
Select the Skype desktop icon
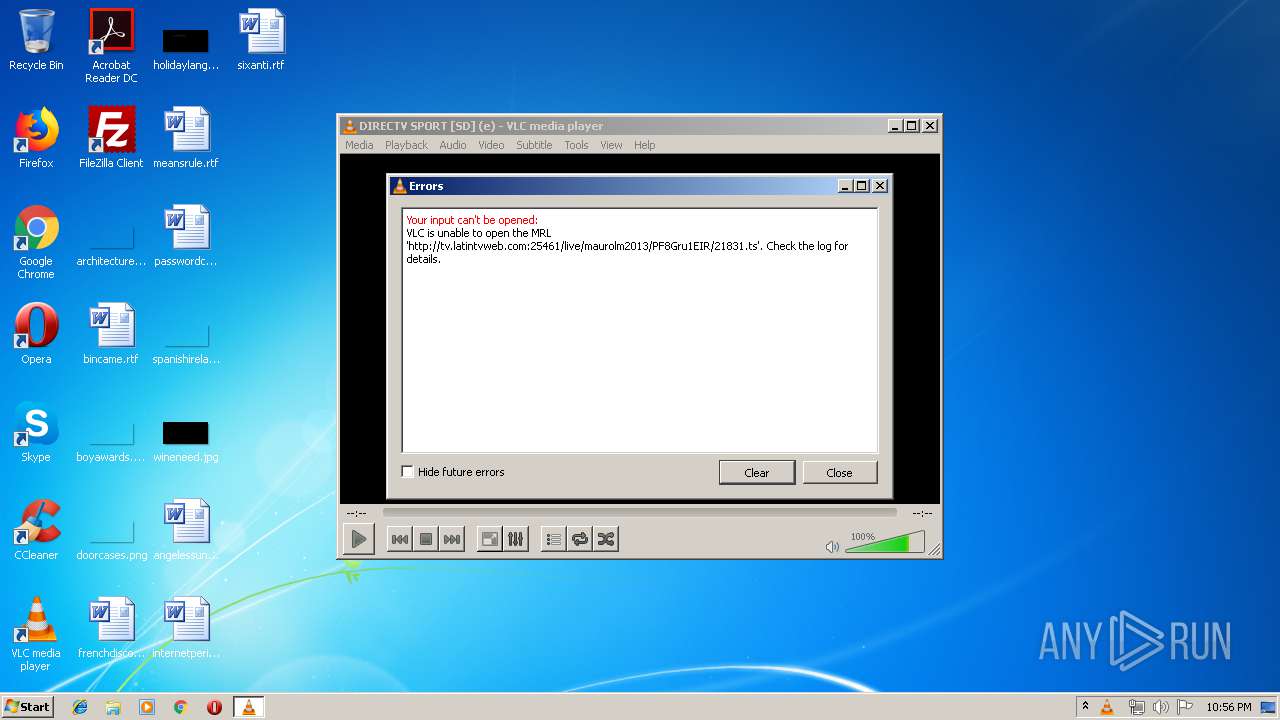36,432
